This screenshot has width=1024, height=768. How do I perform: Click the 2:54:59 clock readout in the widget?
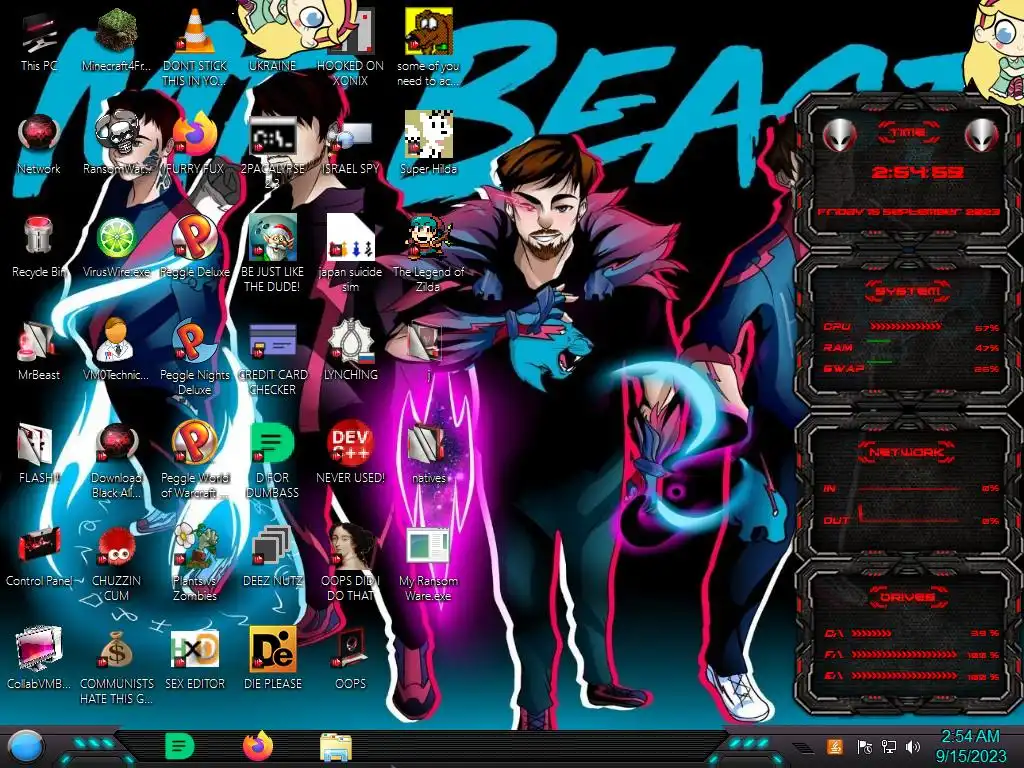tap(917, 172)
